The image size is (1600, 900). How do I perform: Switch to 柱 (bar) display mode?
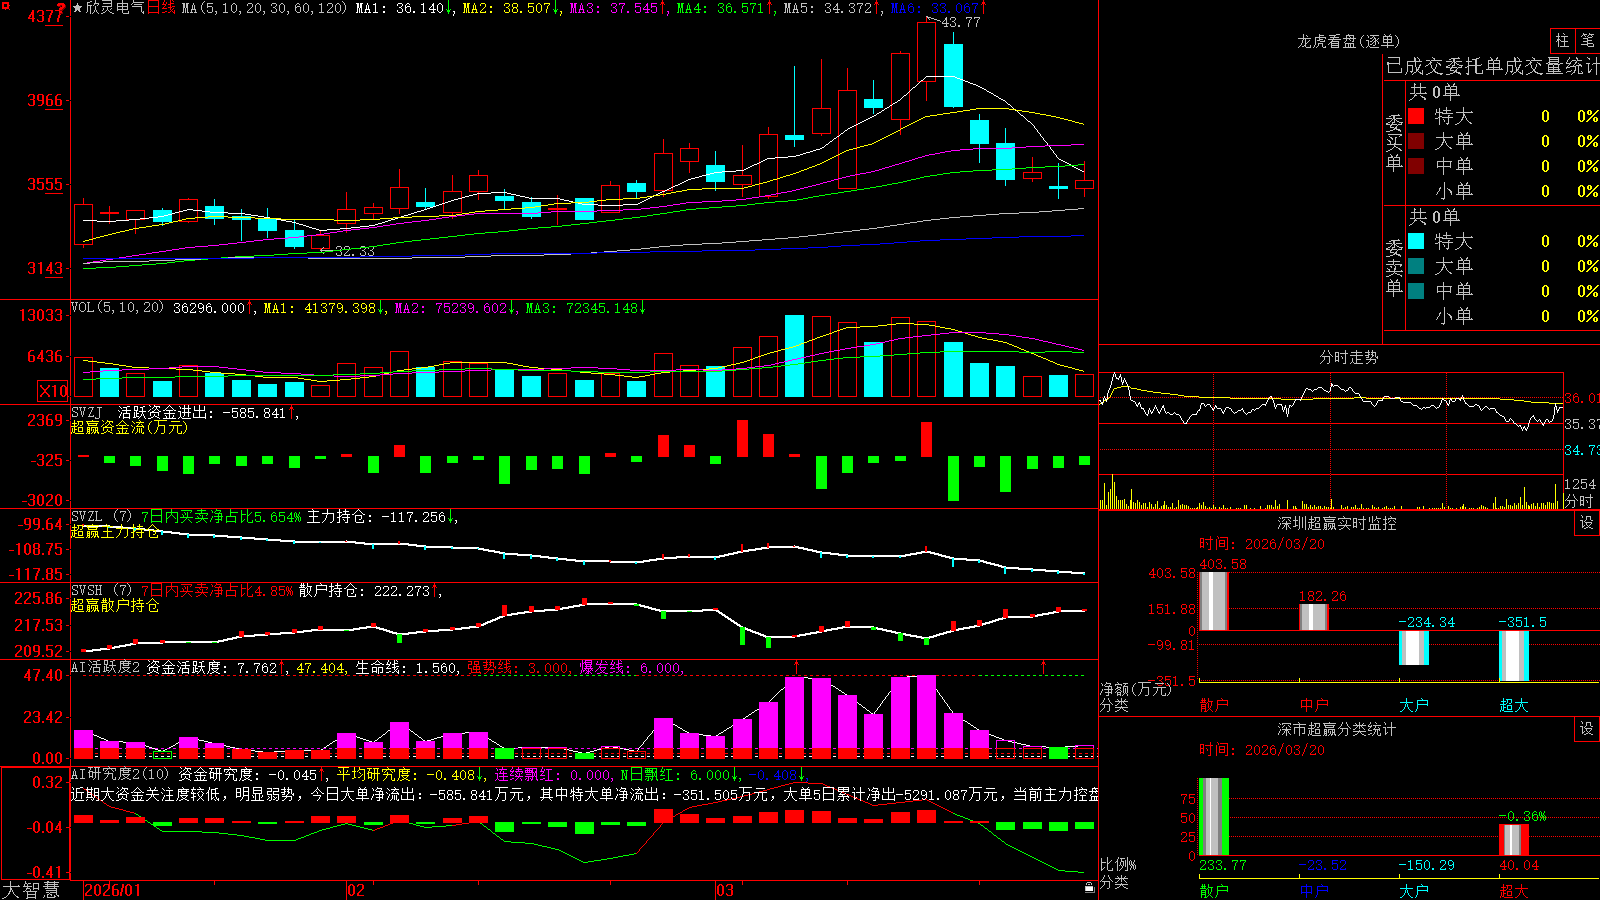(1562, 40)
